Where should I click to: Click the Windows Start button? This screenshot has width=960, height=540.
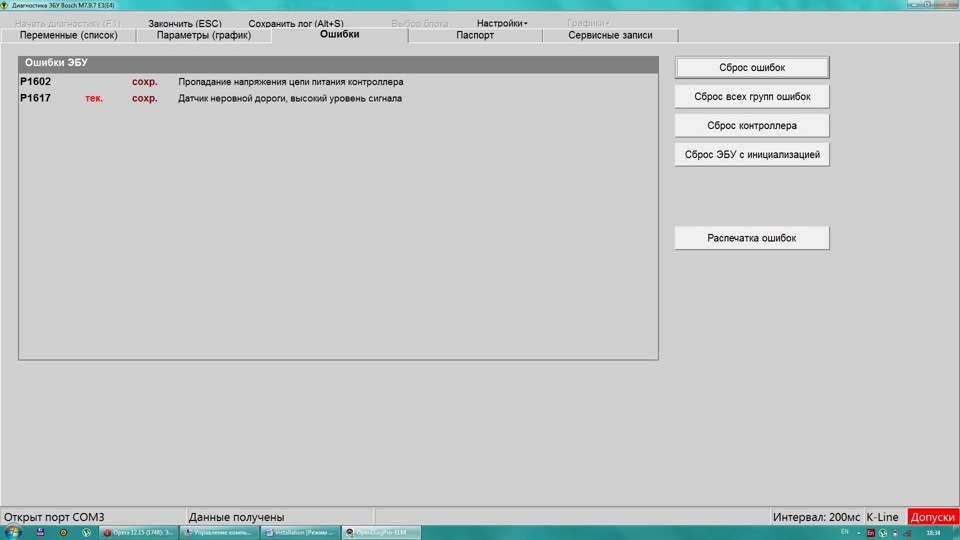pyautogui.click(x=11, y=532)
